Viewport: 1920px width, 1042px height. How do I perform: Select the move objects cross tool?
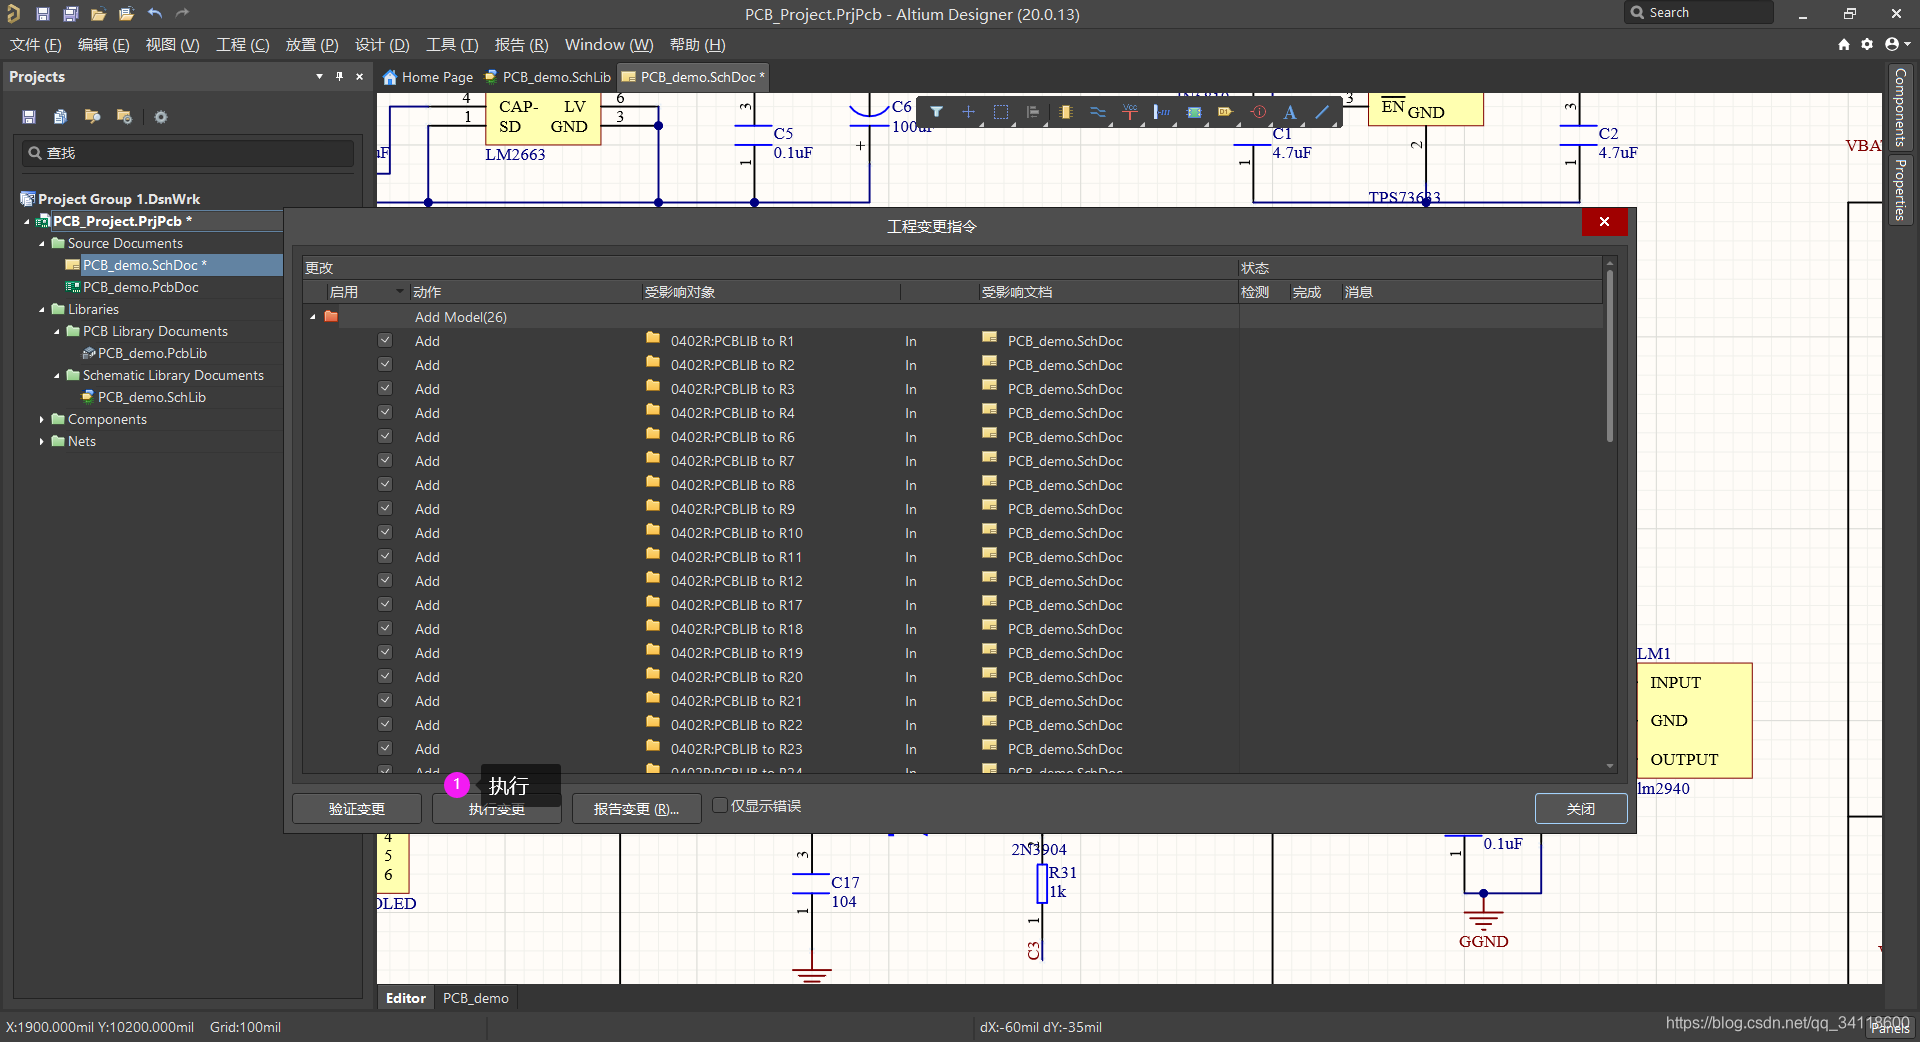[x=968, y=112]
